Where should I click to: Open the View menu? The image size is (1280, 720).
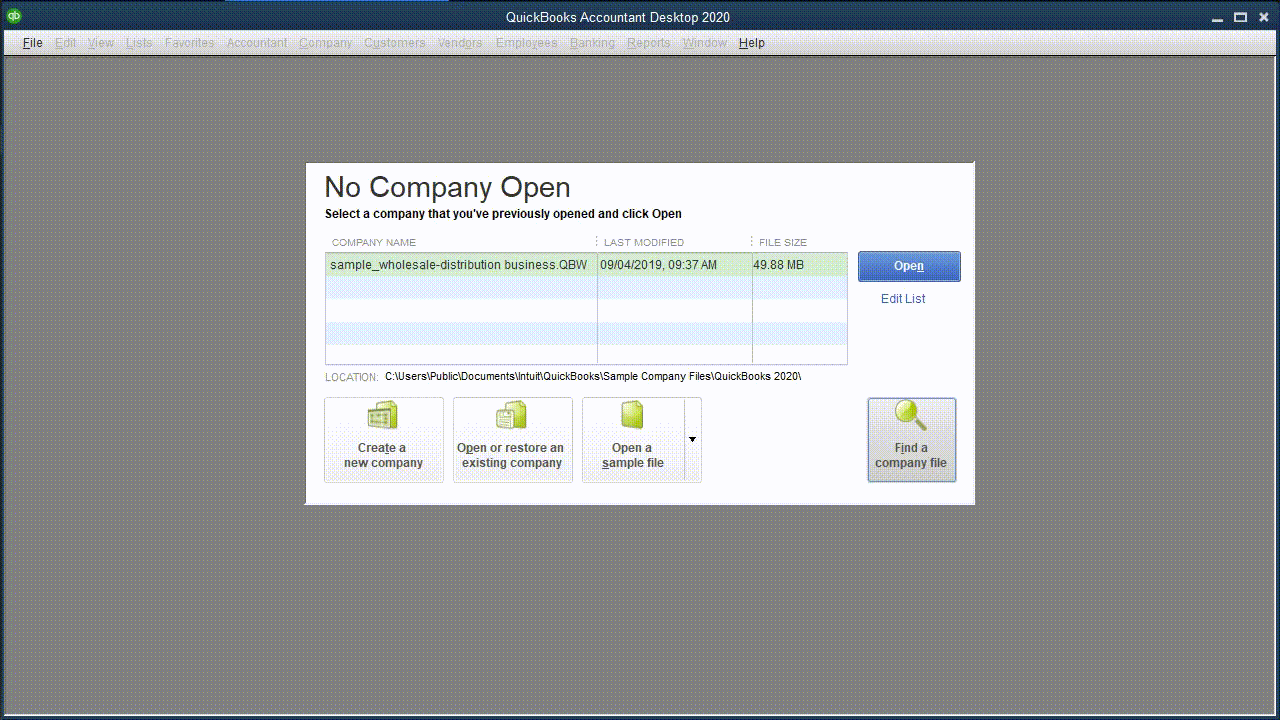coord(100,43)
